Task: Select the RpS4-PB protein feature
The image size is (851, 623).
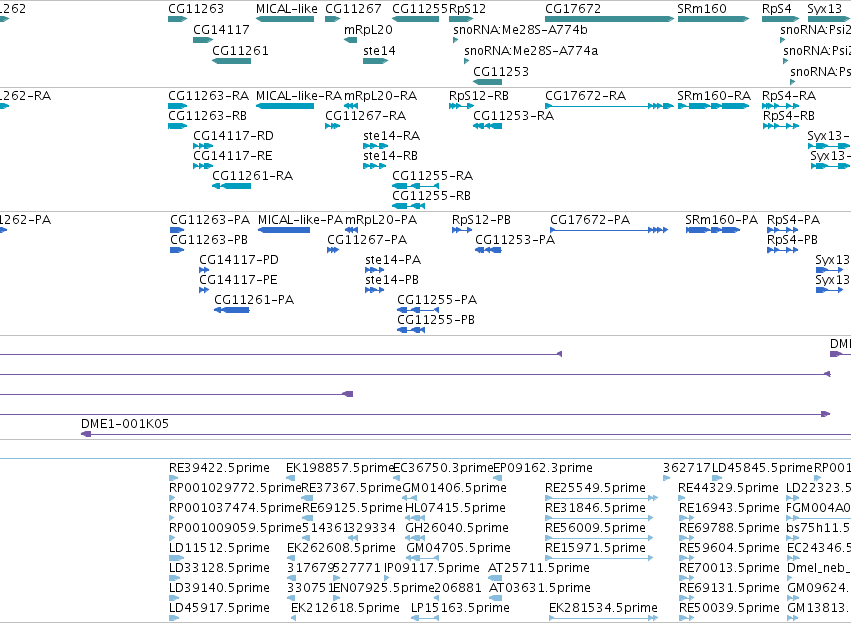Action: coord(783,250)
